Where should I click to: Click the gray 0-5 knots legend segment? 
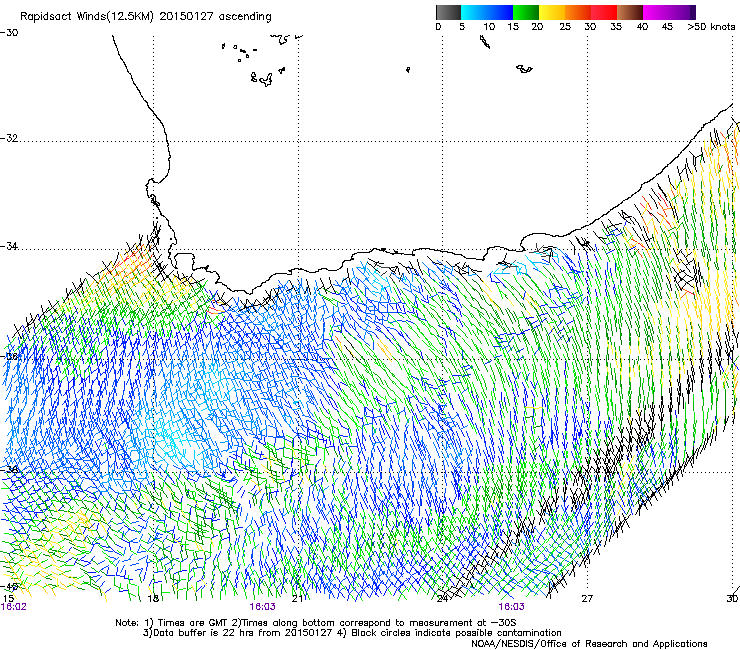pyautogui.click(x=448, y=12)
